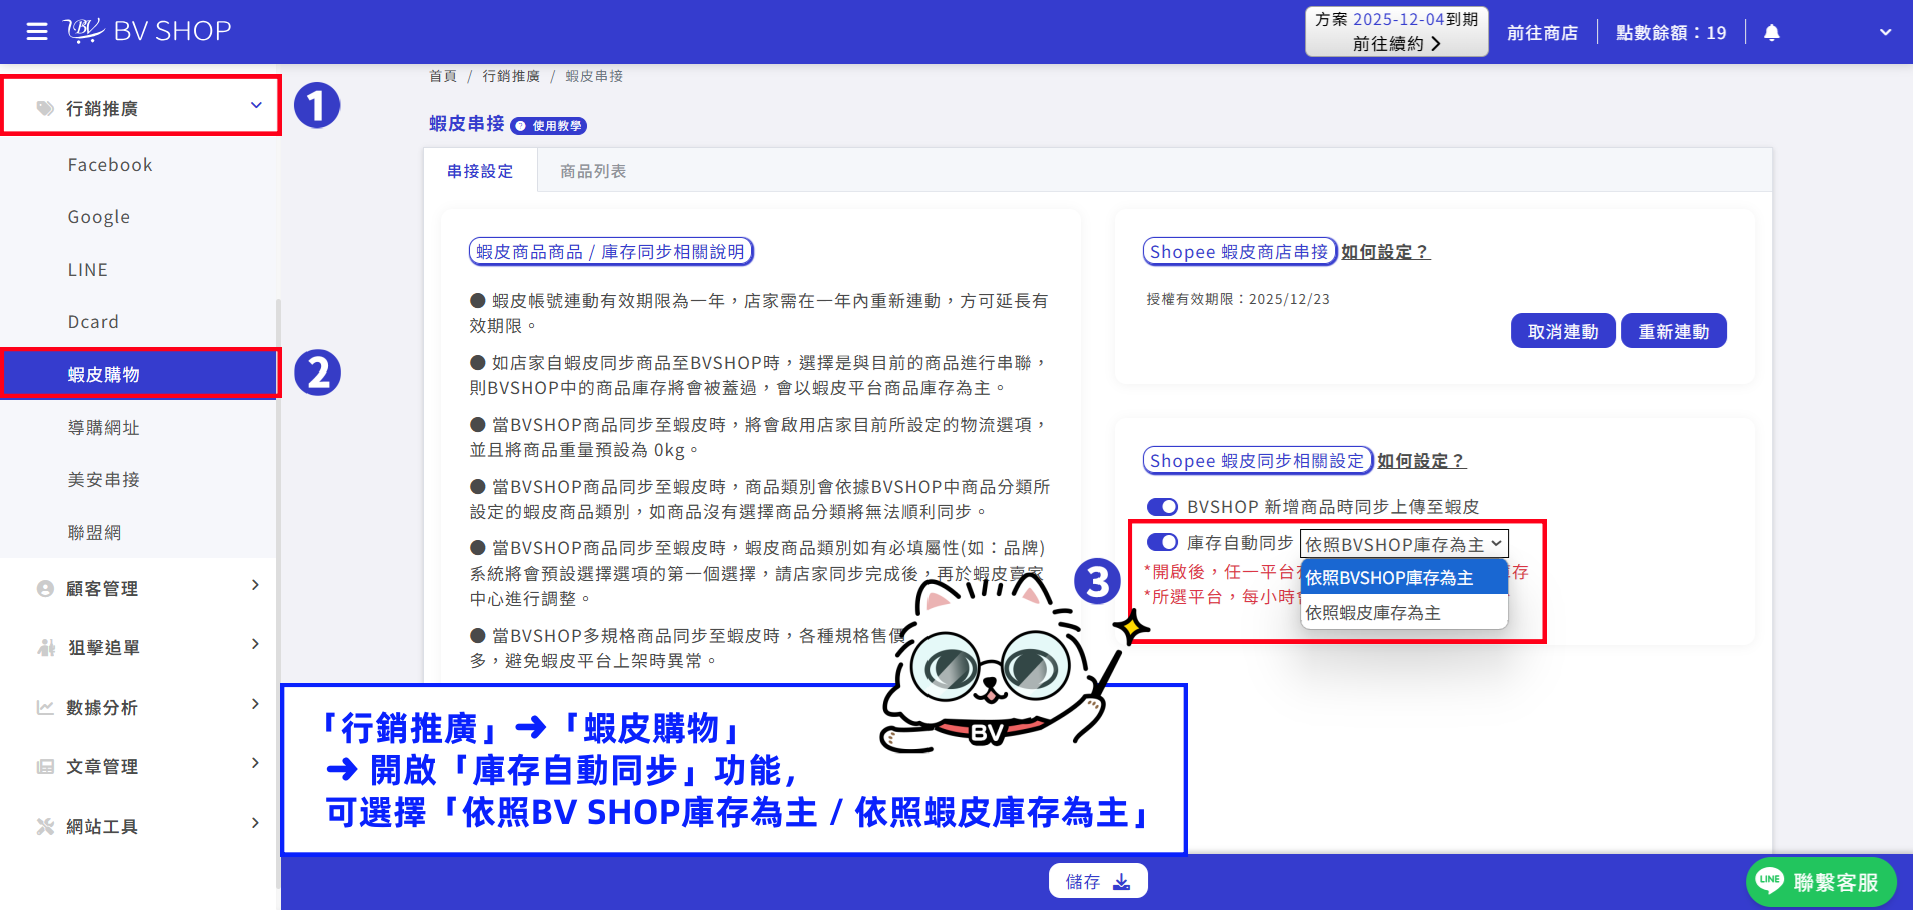The image size is (1913, 910).
Task: Collapse the 行銷推廣 menu chevron
Action: click(x=256, y=106)
